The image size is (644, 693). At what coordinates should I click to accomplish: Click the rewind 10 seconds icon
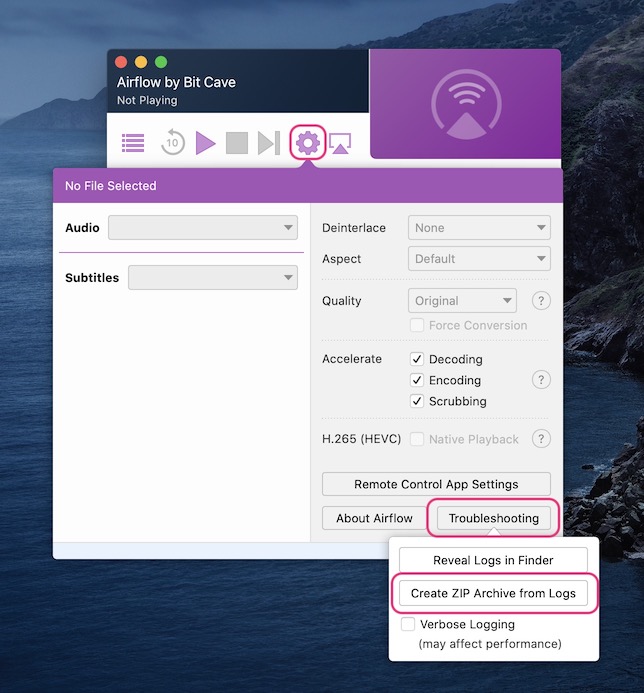coord(172,143)
